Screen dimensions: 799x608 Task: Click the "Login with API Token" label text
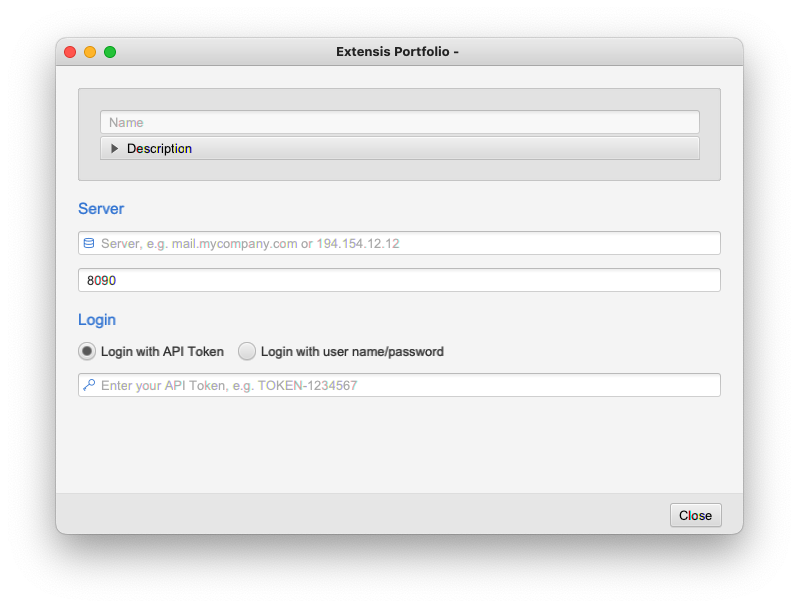[x=162, y=352]
